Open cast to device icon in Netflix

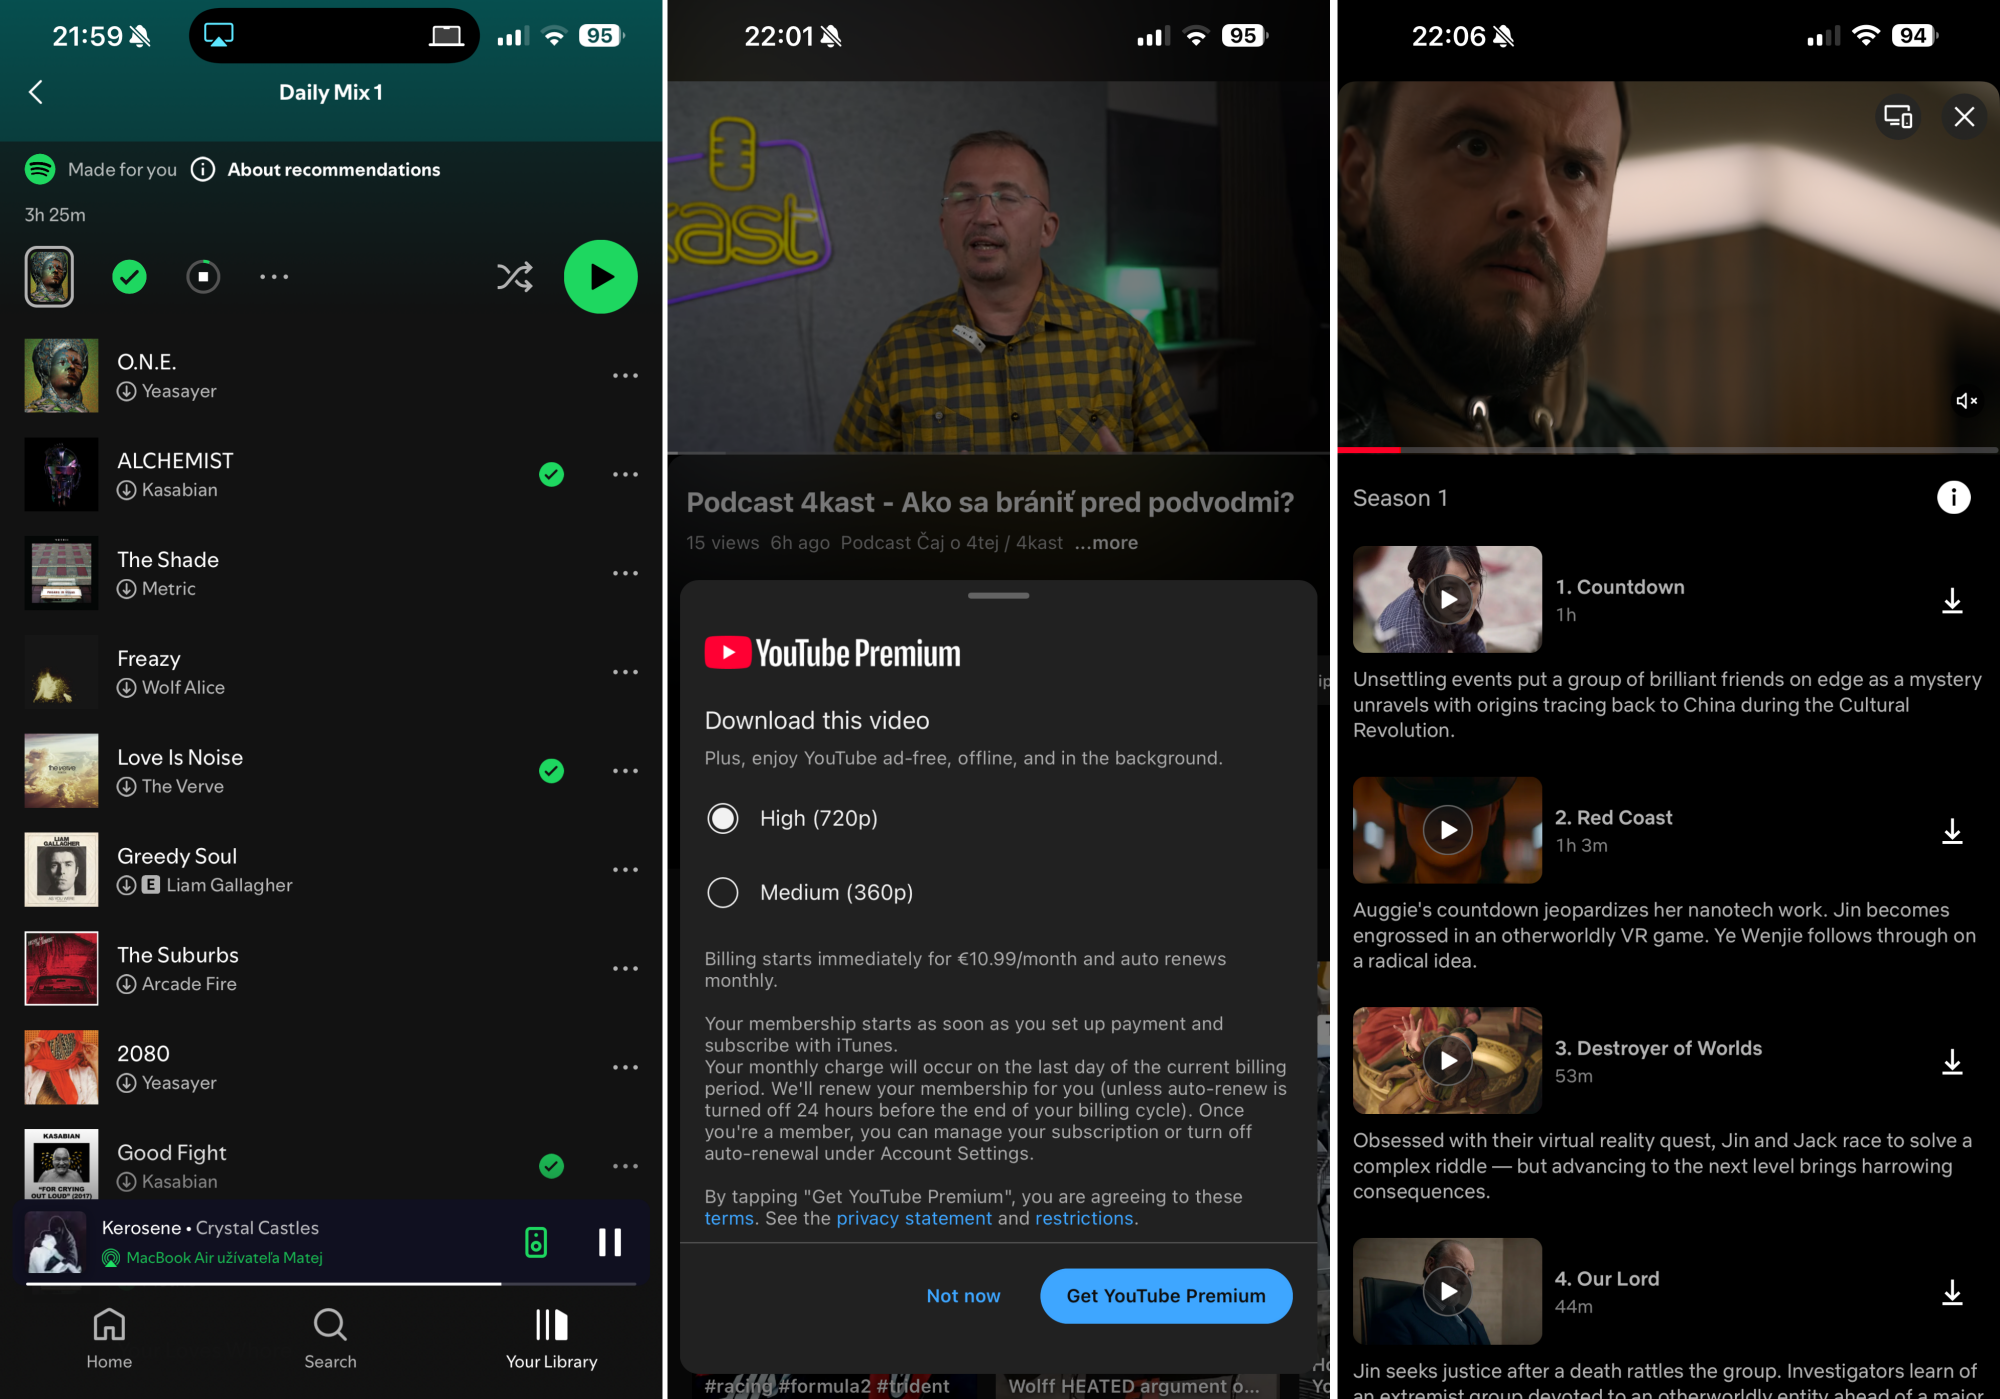(x=1898, y=117)
